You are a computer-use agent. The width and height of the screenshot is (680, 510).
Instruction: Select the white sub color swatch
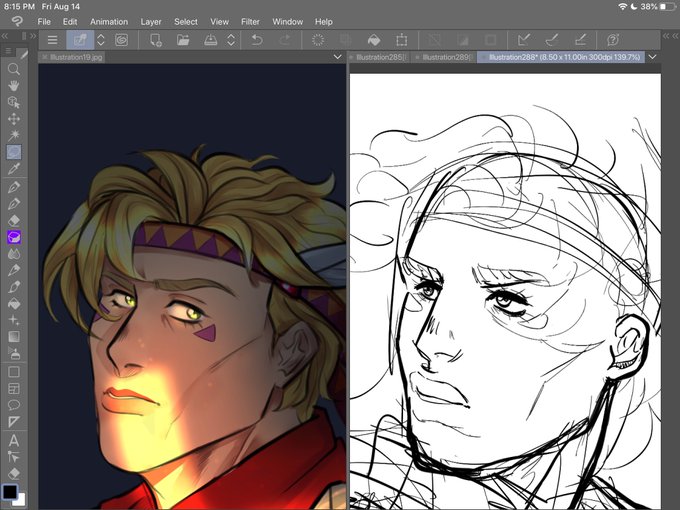click(x=21, y=500)
